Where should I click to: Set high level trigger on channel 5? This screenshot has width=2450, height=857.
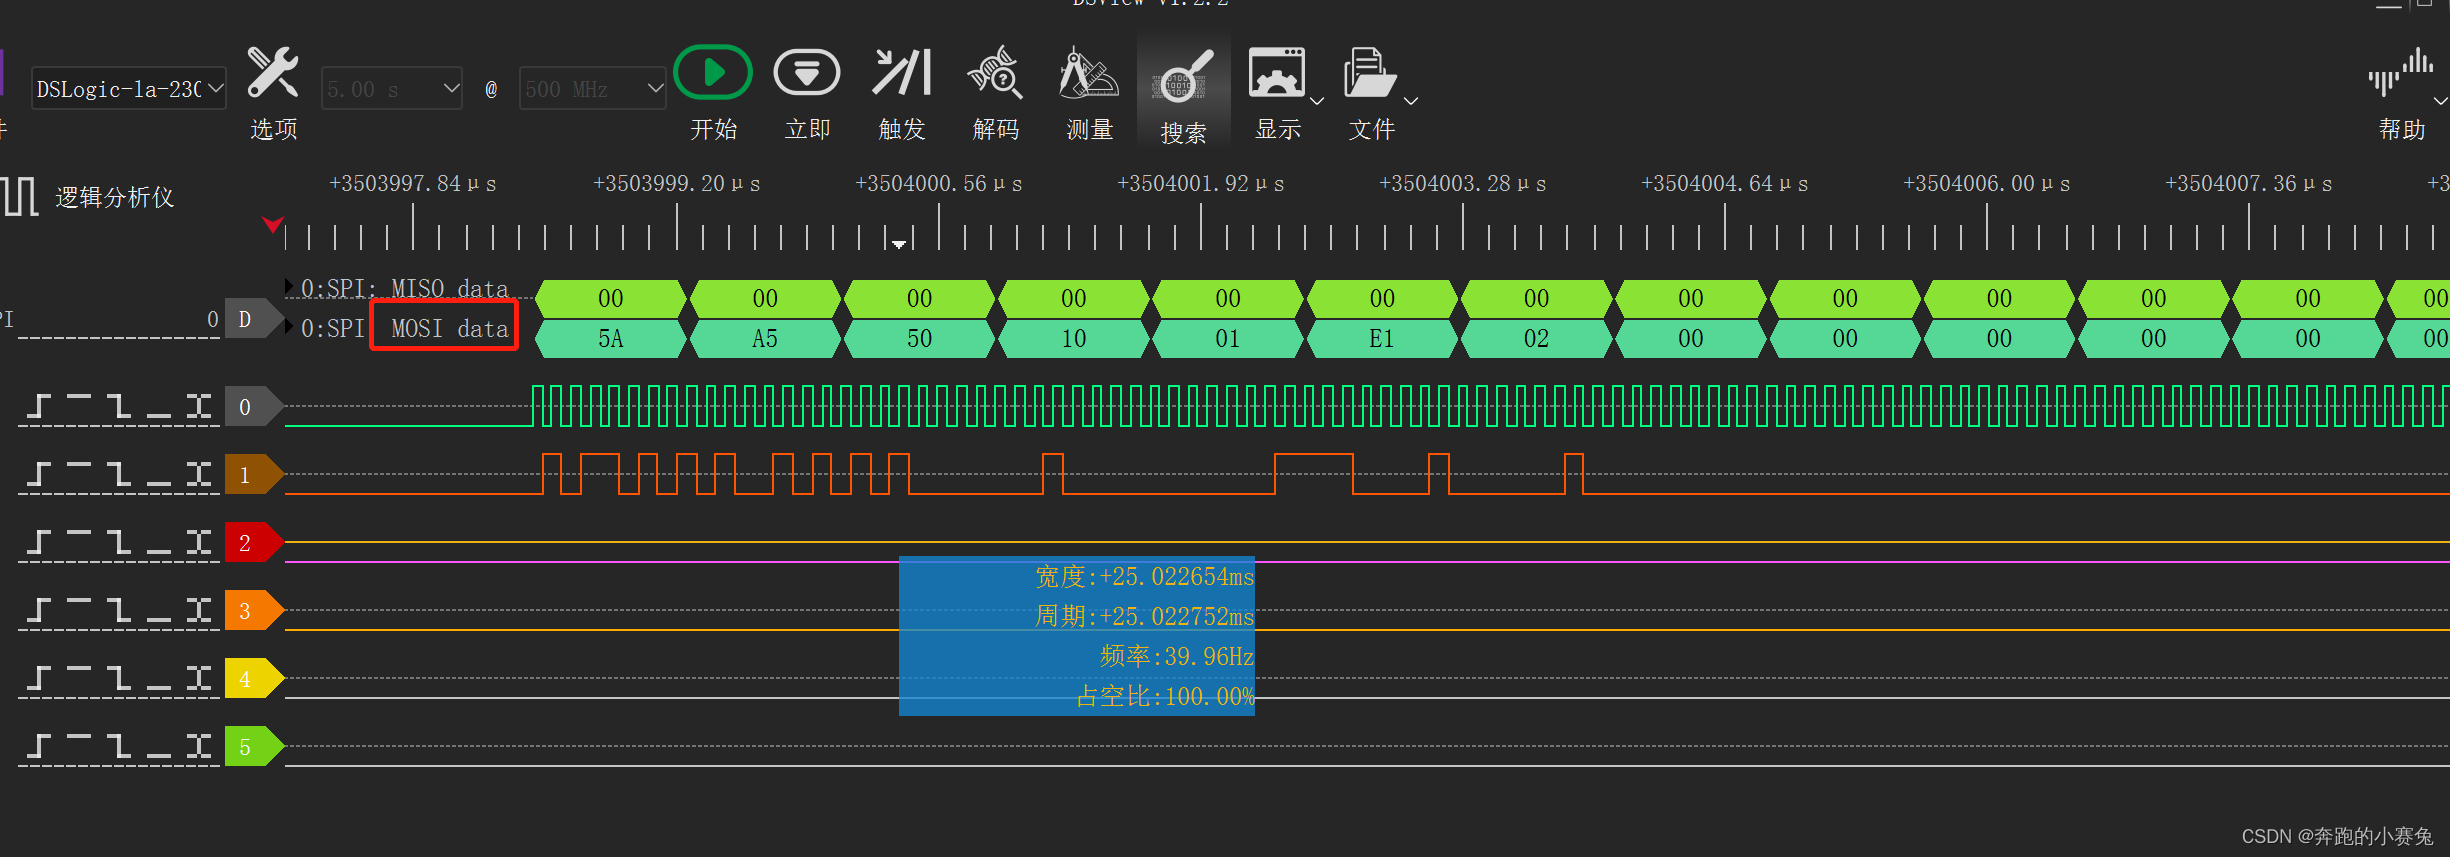79,738
